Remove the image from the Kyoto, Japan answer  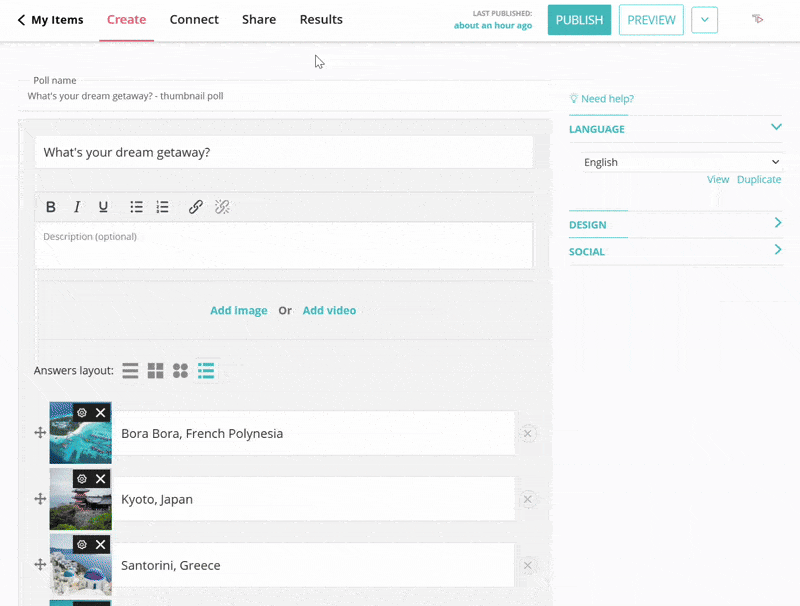click(x=99, y=478)
